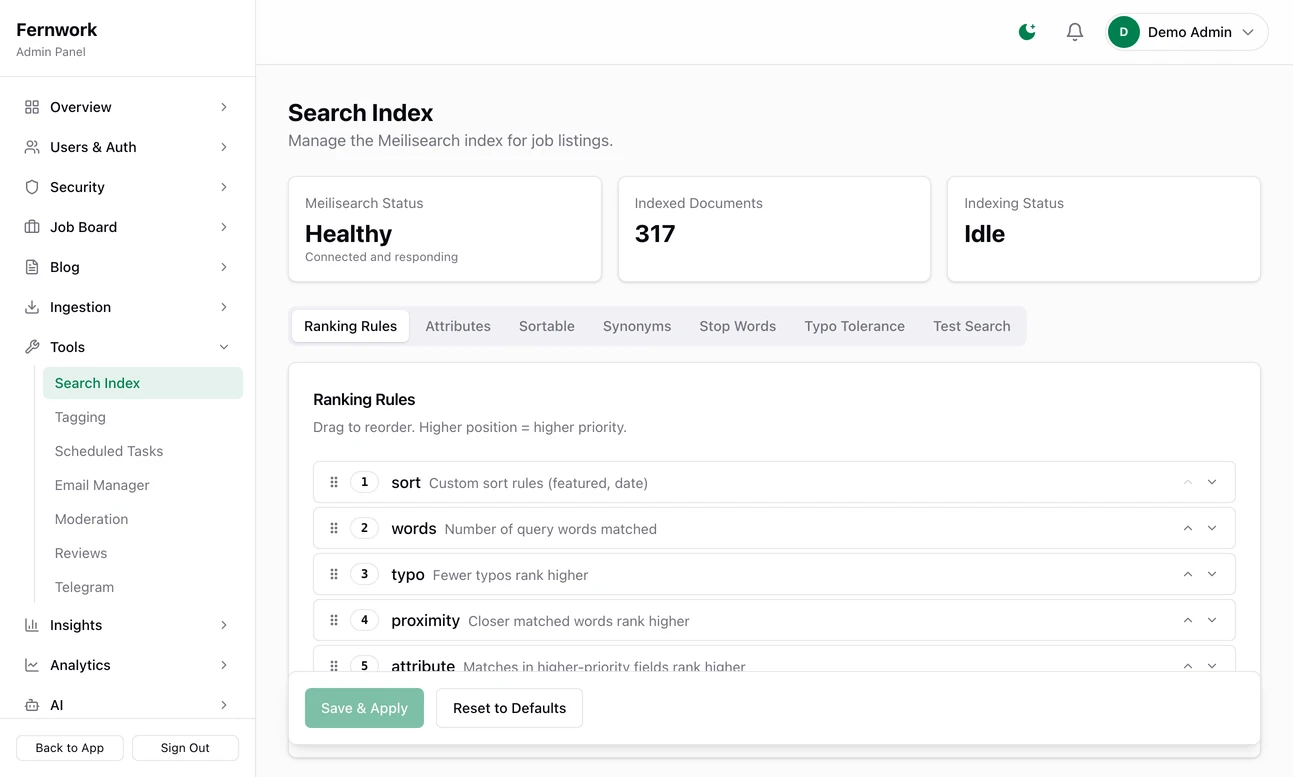Click the Ingestion download icon

pos(32,307)
